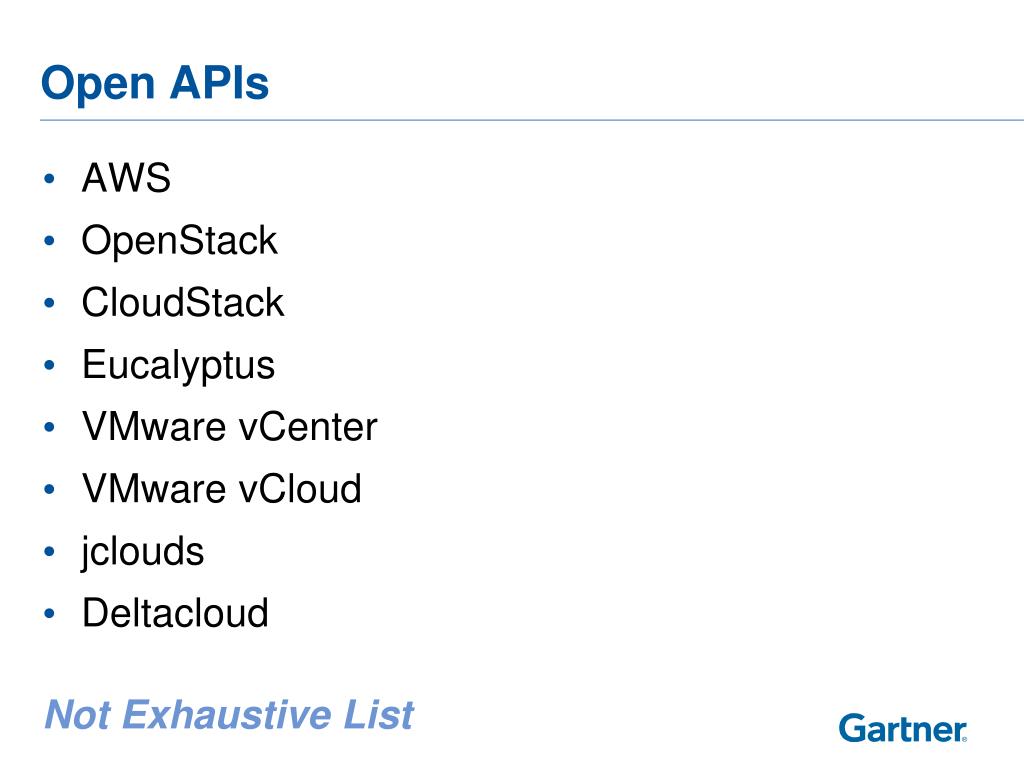The width and height of the screenshot is (1024, 768).
Task: Click the "Open APIs" slide title
Action: (155, 85)
